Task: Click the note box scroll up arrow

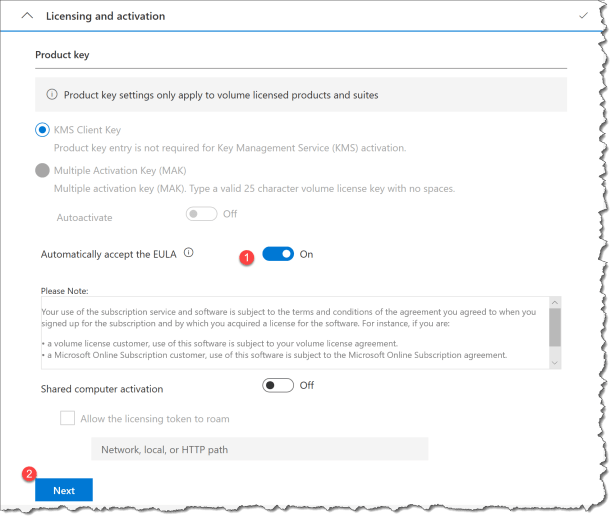Action: (555, 302)
